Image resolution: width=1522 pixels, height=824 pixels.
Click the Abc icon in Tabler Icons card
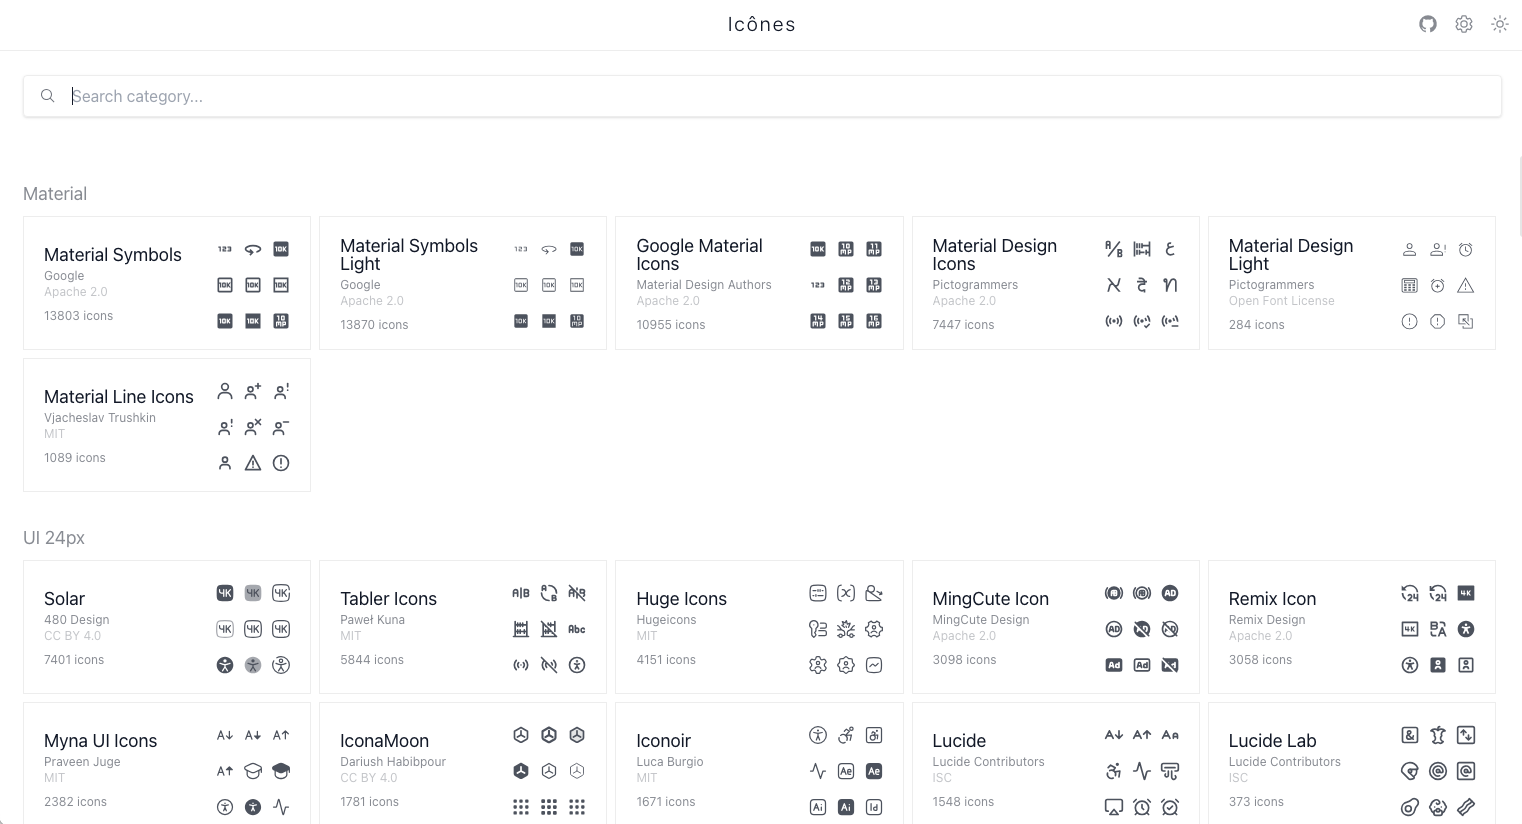coord(577,629)
